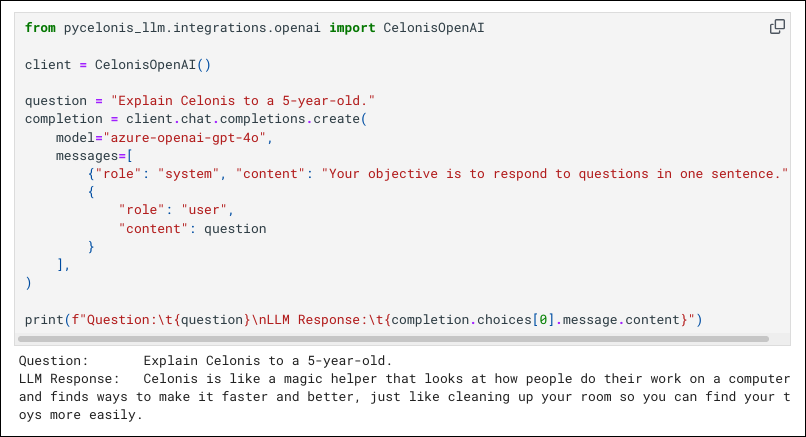Click the print statement line
Viewport: 806px width, 437px height.
(x=363, y=320)
